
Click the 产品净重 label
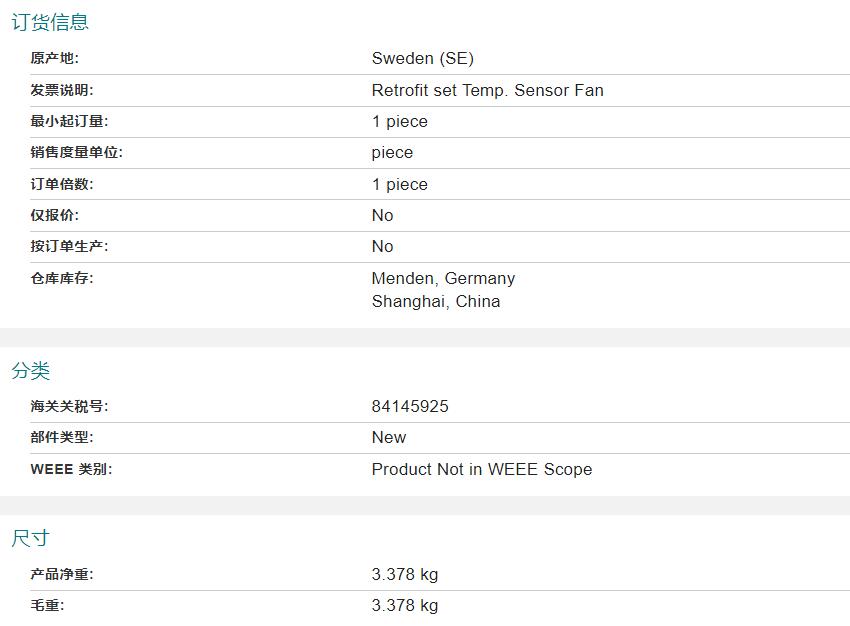(x=62, y=574)
